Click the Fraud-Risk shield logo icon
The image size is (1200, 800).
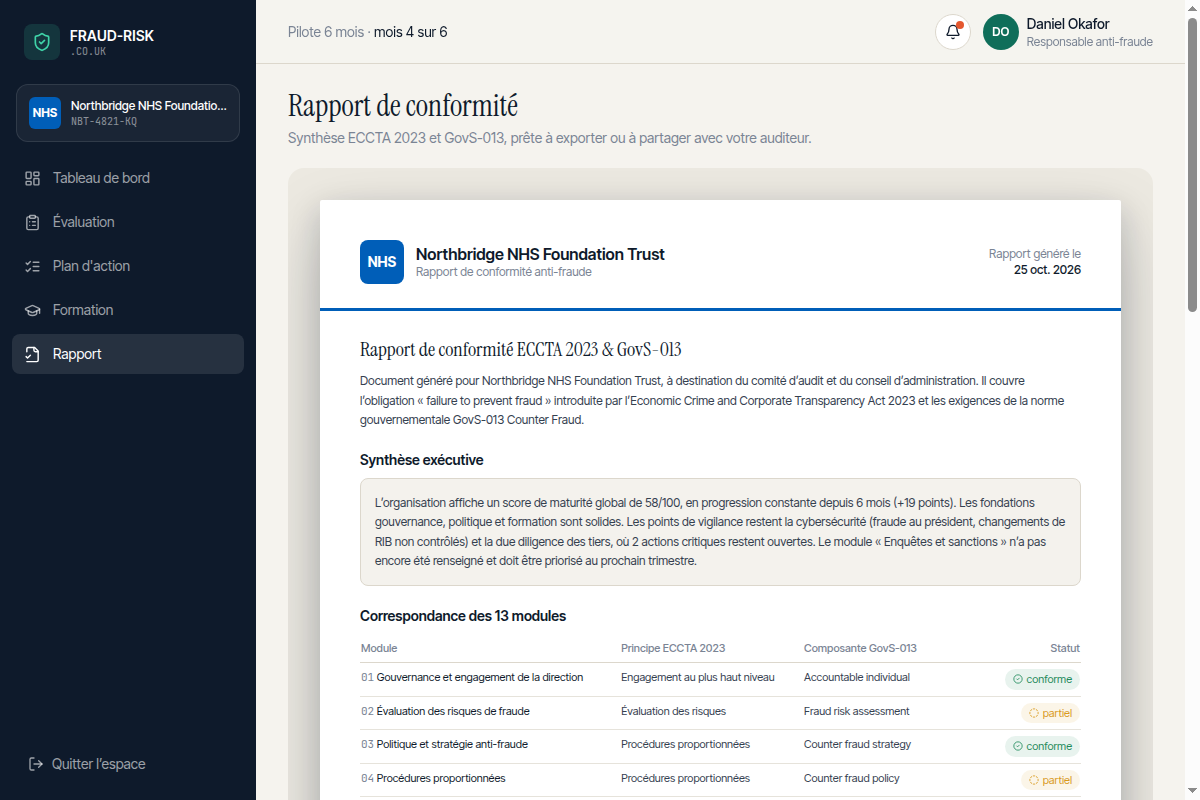42,42
